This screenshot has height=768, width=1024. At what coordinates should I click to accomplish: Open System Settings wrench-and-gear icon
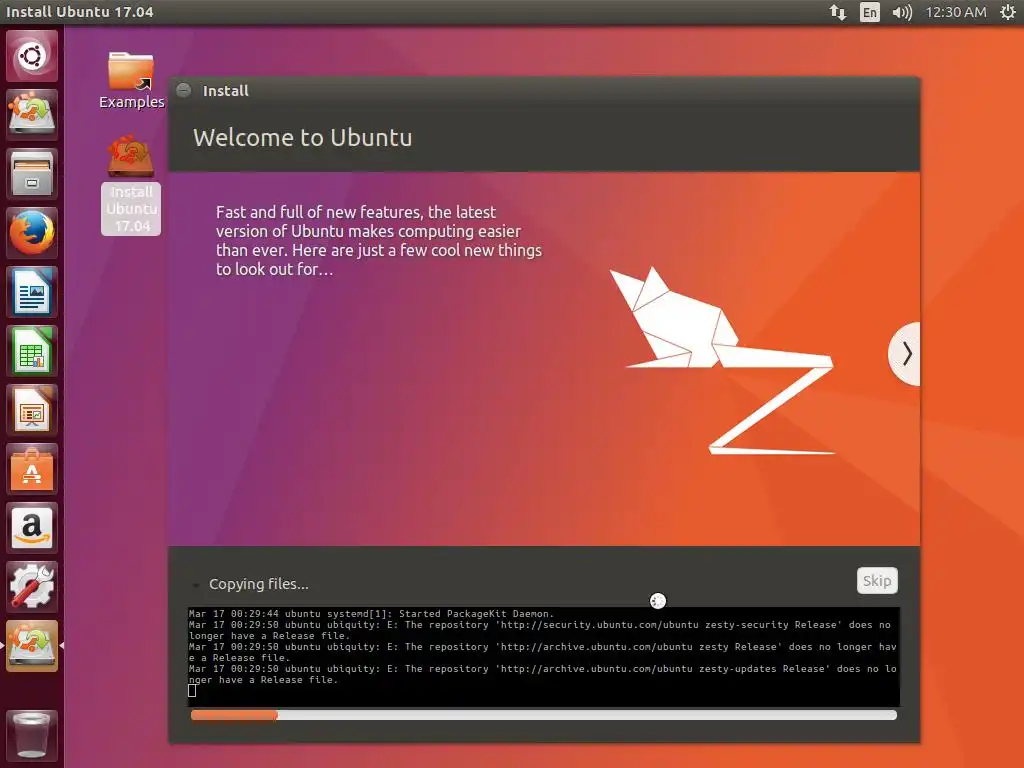coord(31,586)
